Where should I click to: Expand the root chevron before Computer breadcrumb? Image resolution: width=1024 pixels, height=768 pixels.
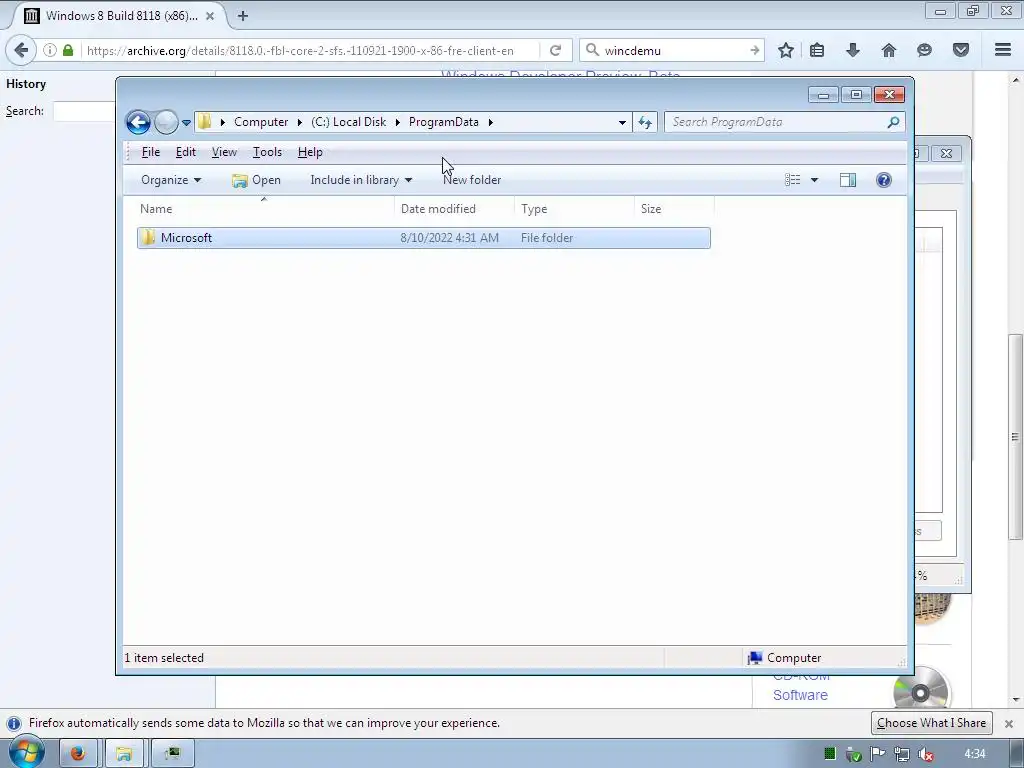click(223, 122)
